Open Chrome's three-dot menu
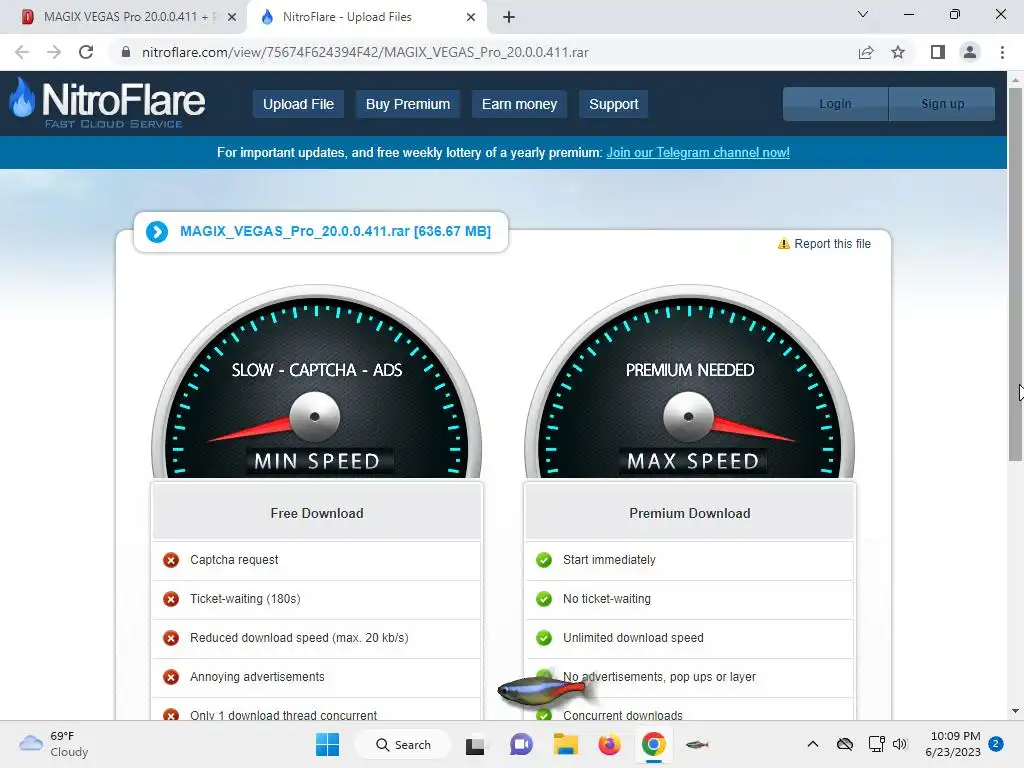Screen dimensions: 1024x768 tap(1002, 52)
